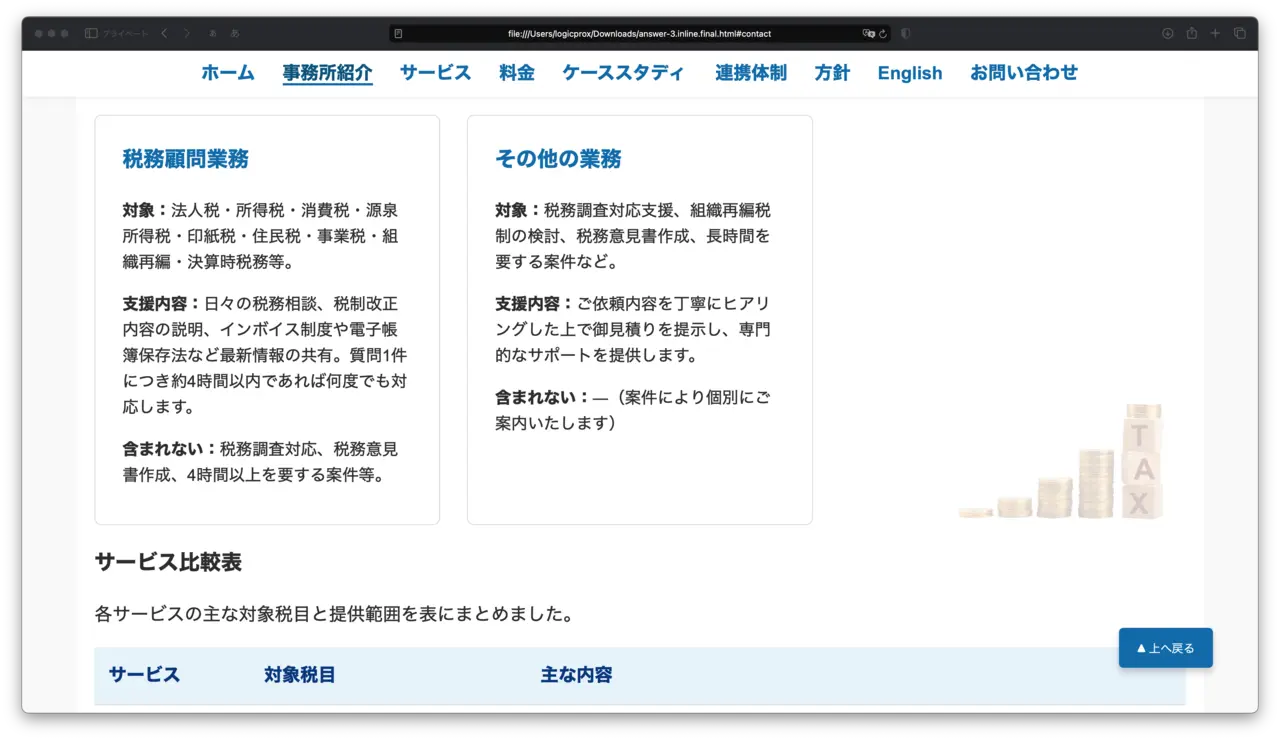This screenshot has height=740, width=1280.
Task: Switch to the English page link
Action: [x=909, y=73]
